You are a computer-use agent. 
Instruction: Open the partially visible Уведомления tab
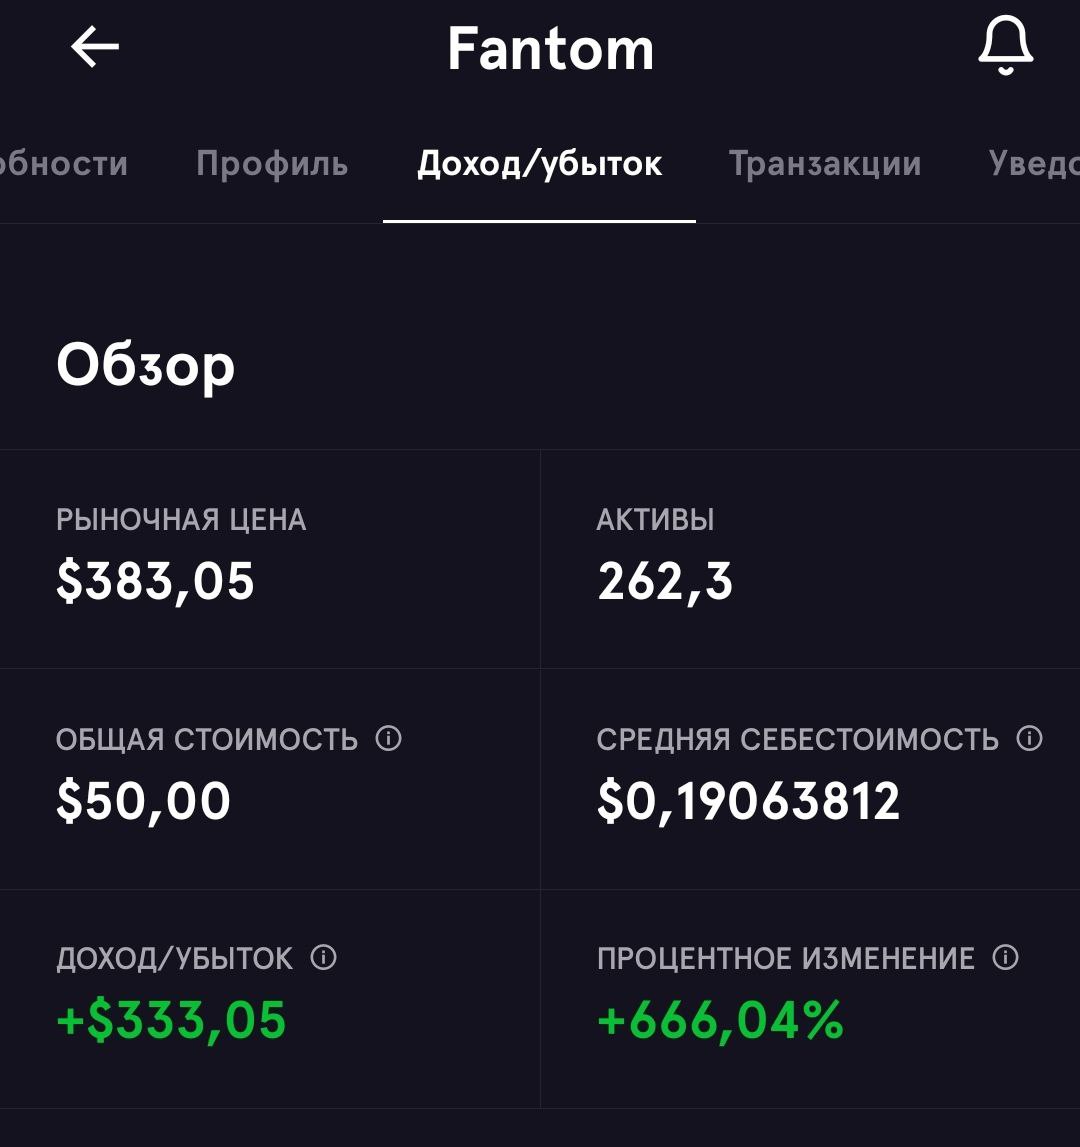pos(1034,164)
